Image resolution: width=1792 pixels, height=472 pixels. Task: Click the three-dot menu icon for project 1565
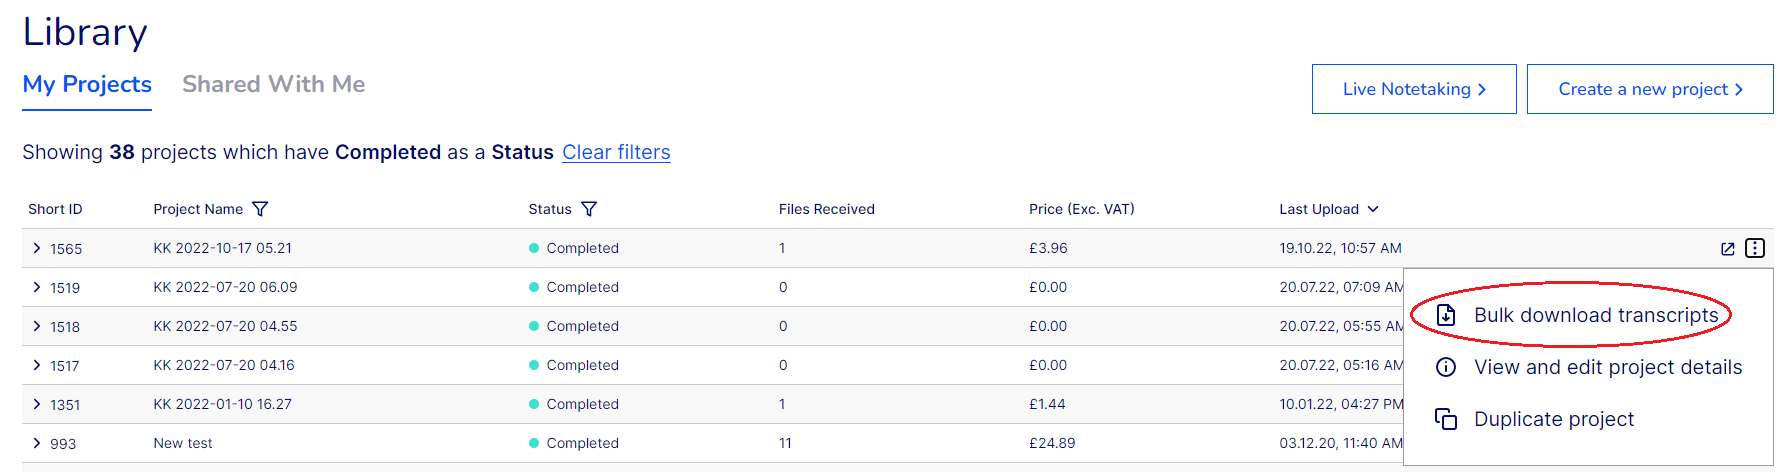pos(1755,248)
